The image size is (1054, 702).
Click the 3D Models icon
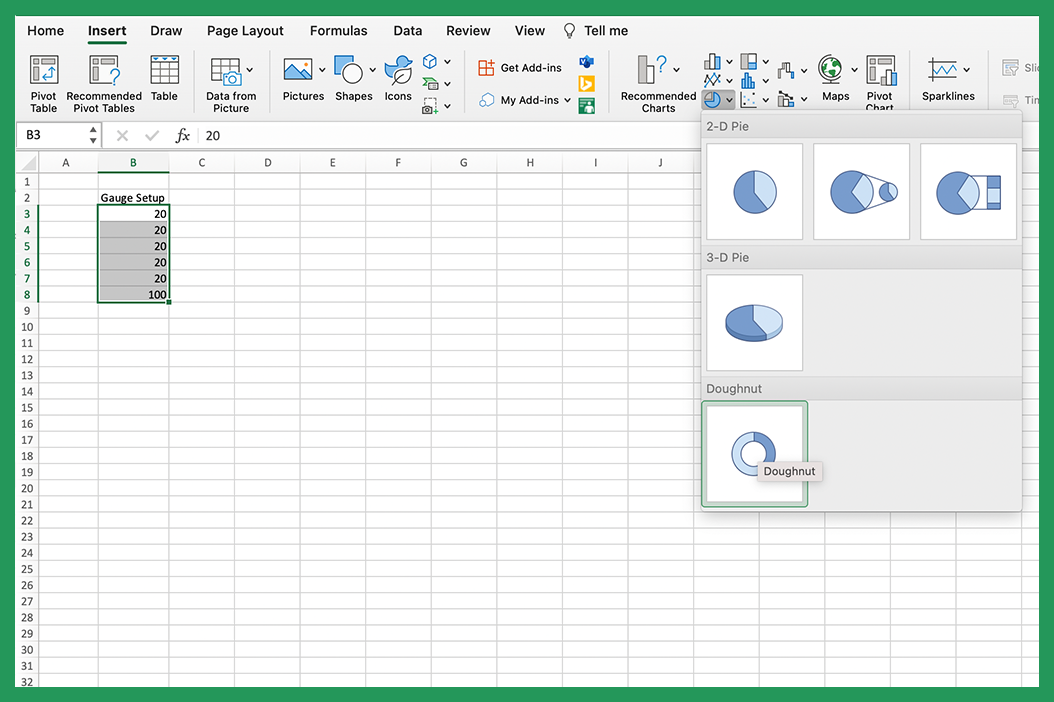pyautogui.click(x=431, y=60)
